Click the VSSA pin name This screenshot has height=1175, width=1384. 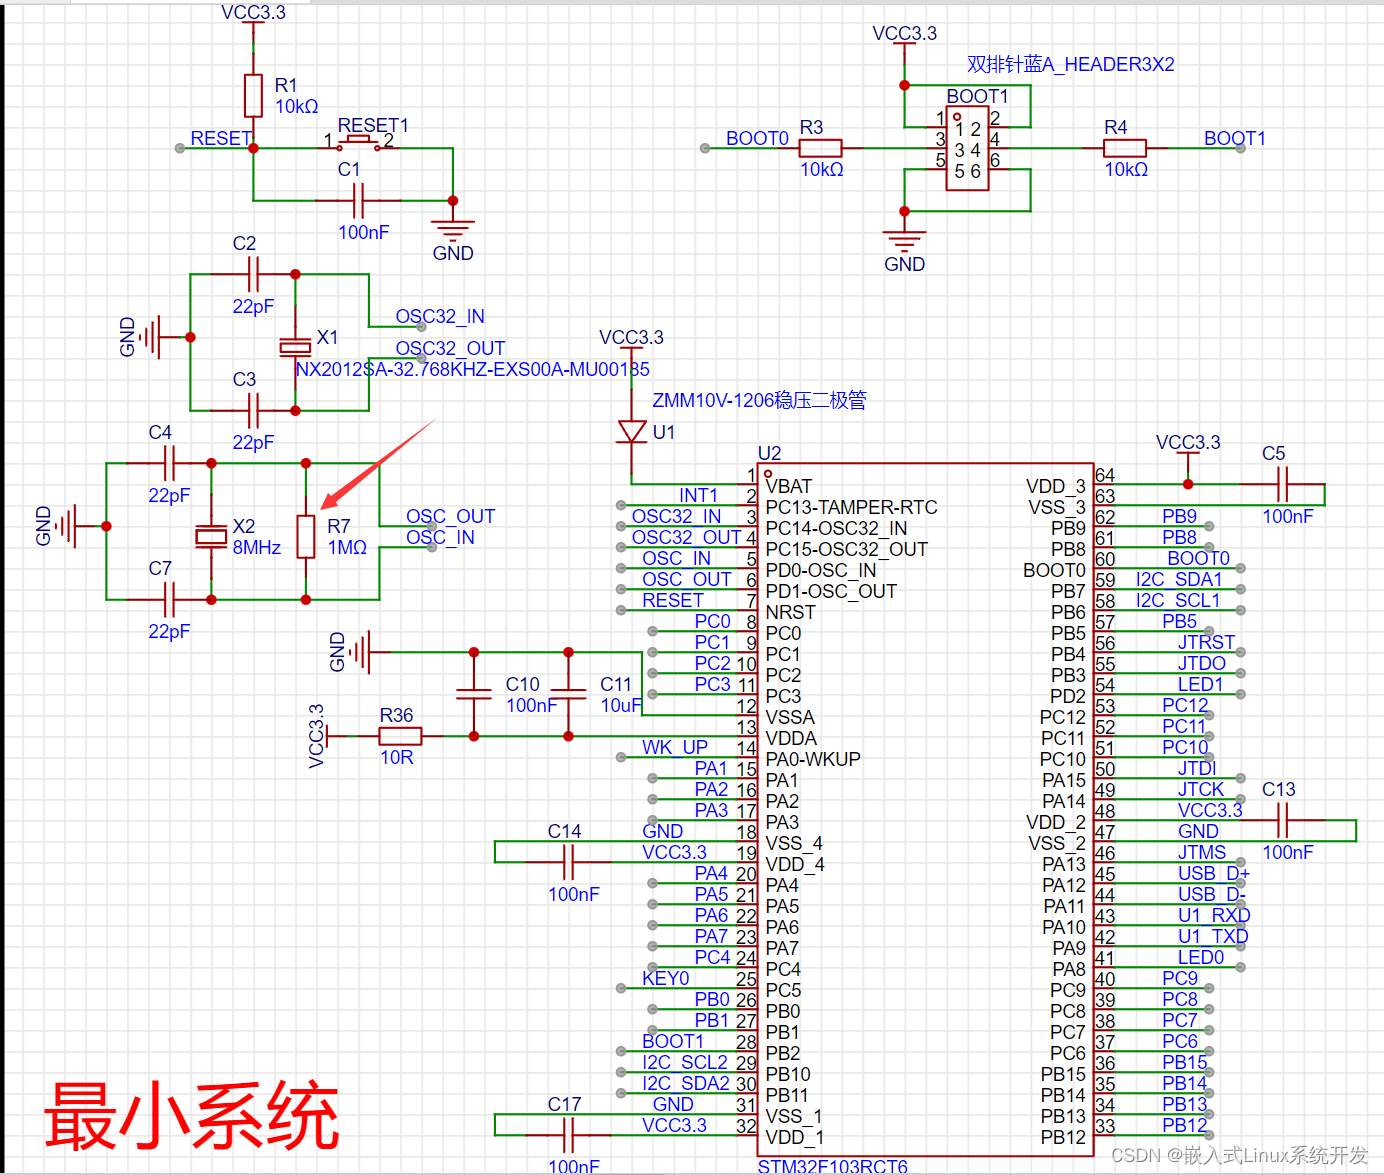pos(790,717)
